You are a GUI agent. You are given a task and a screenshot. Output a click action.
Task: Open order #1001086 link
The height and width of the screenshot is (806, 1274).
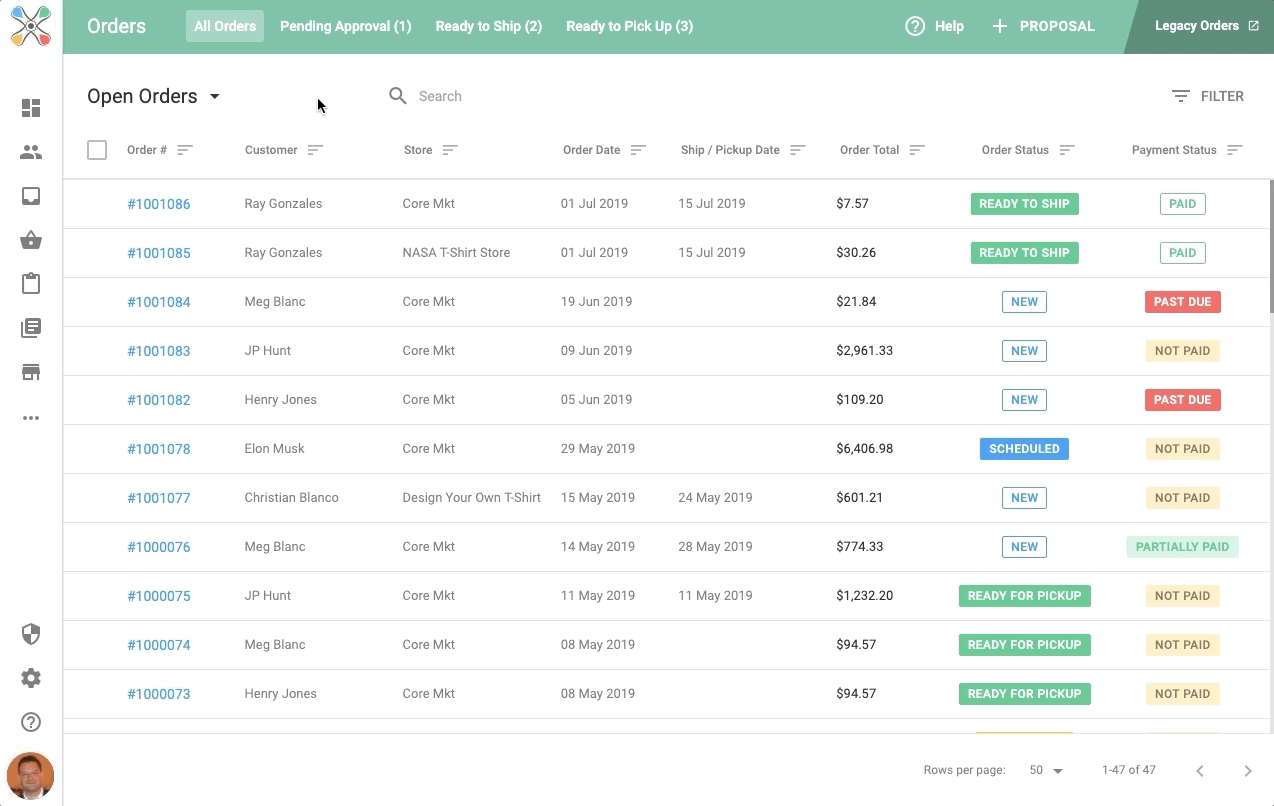158,204
